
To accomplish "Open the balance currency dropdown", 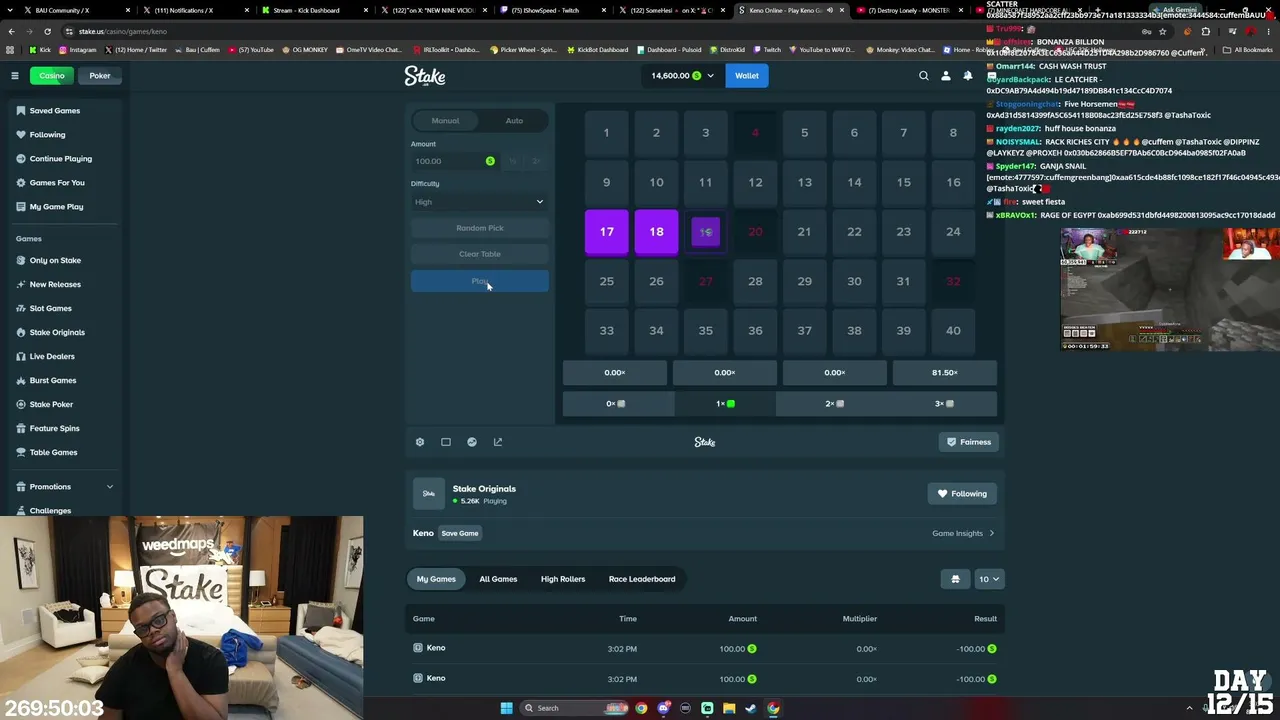I will point(683,76).
